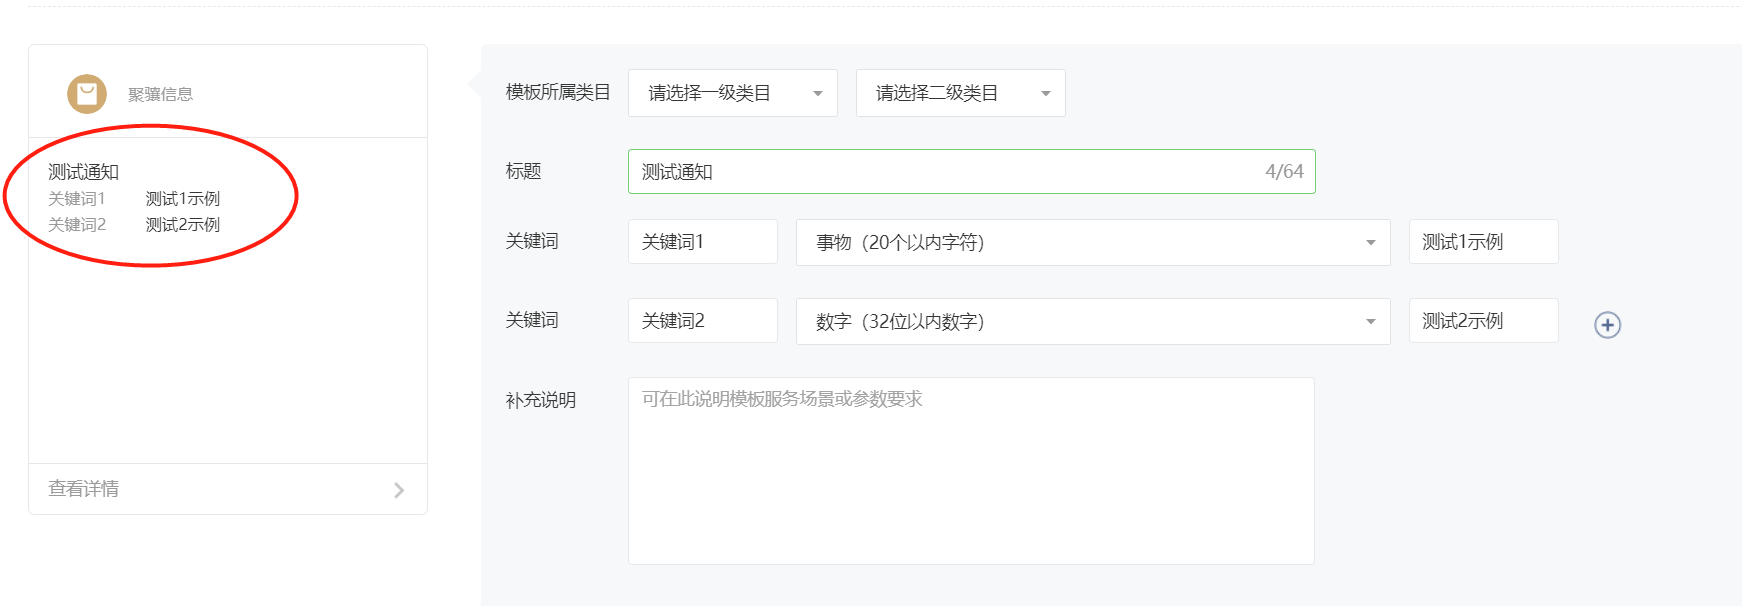Select the 测试通知 title in preview card
Image resolution: width=1742 pixels, height=606 pixels.
pos(84,172)
